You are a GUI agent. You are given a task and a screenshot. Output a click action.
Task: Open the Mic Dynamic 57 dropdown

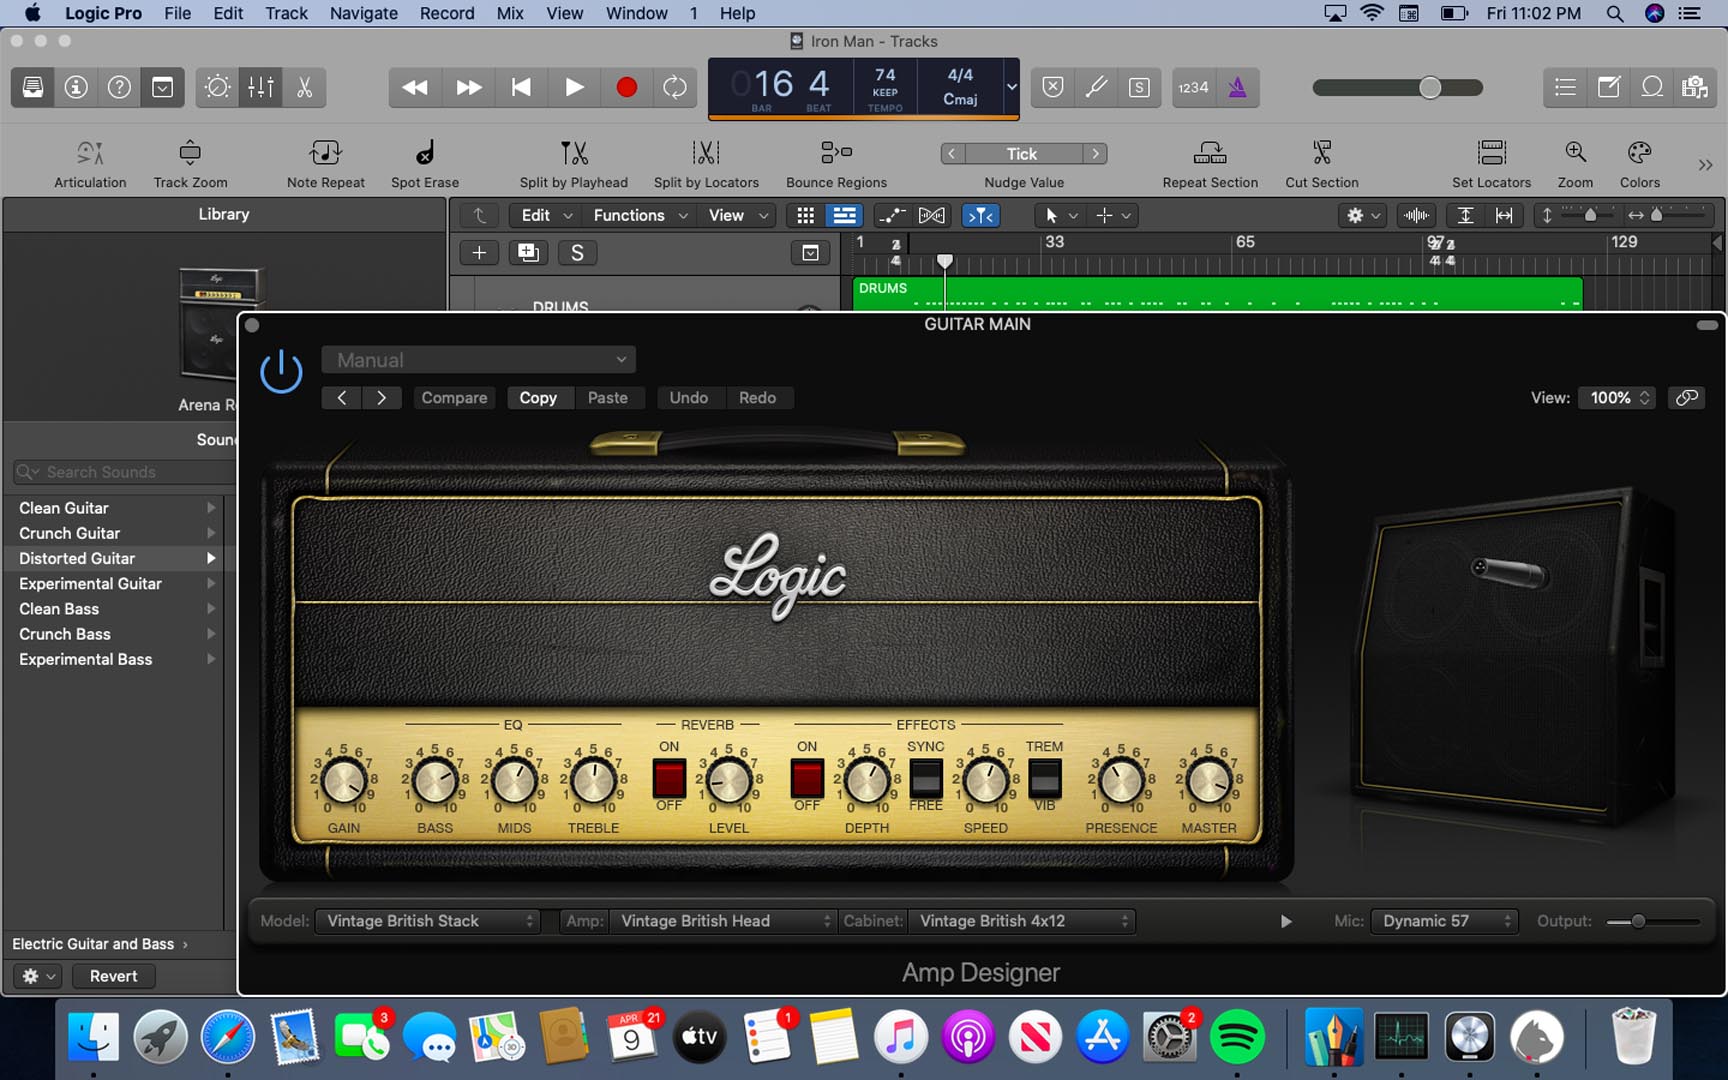(1445, 921)
